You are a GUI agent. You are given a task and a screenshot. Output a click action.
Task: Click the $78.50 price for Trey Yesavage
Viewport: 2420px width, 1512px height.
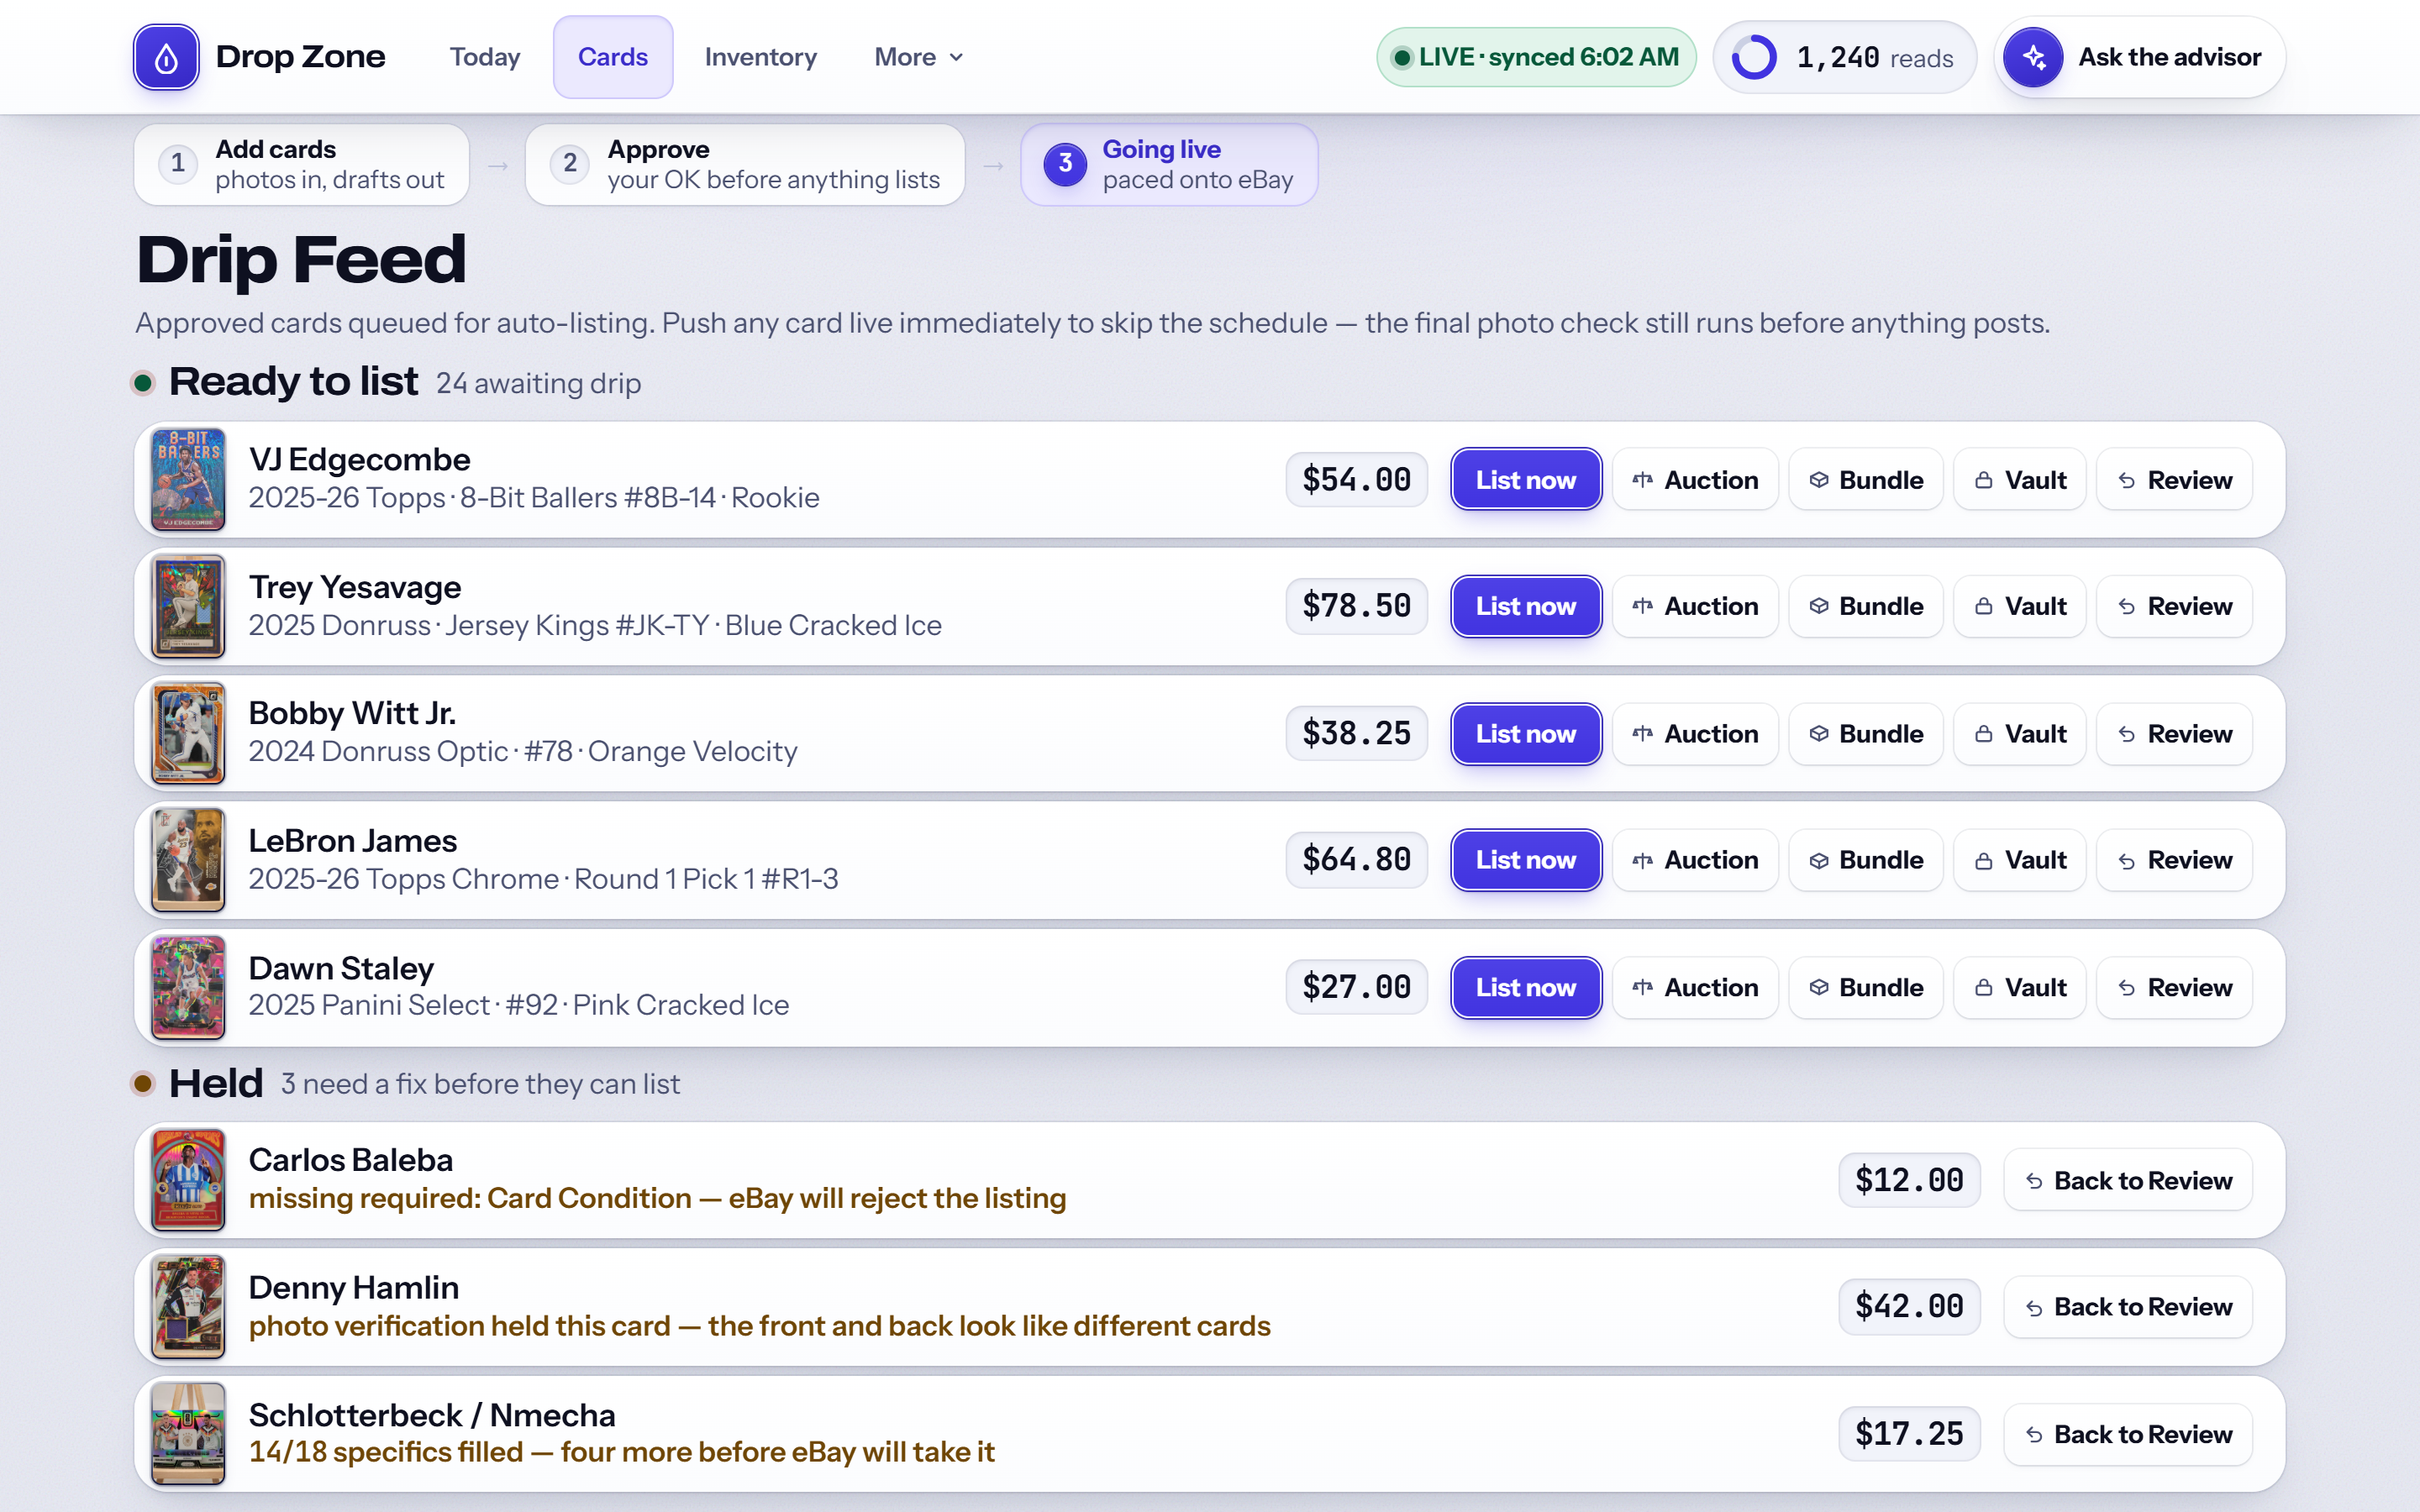click(1357, 606)
